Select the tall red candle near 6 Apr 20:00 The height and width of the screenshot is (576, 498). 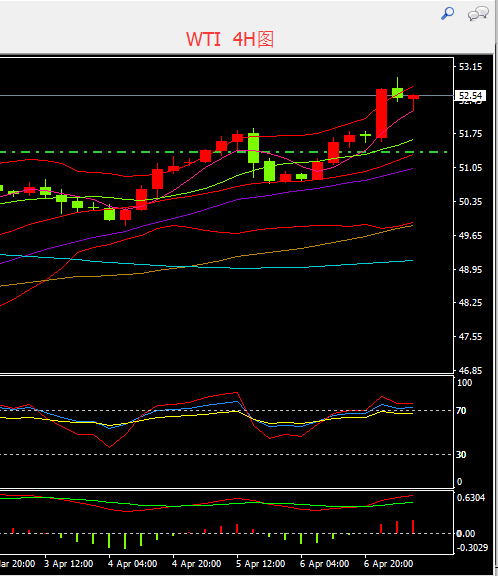click(381, 114)
